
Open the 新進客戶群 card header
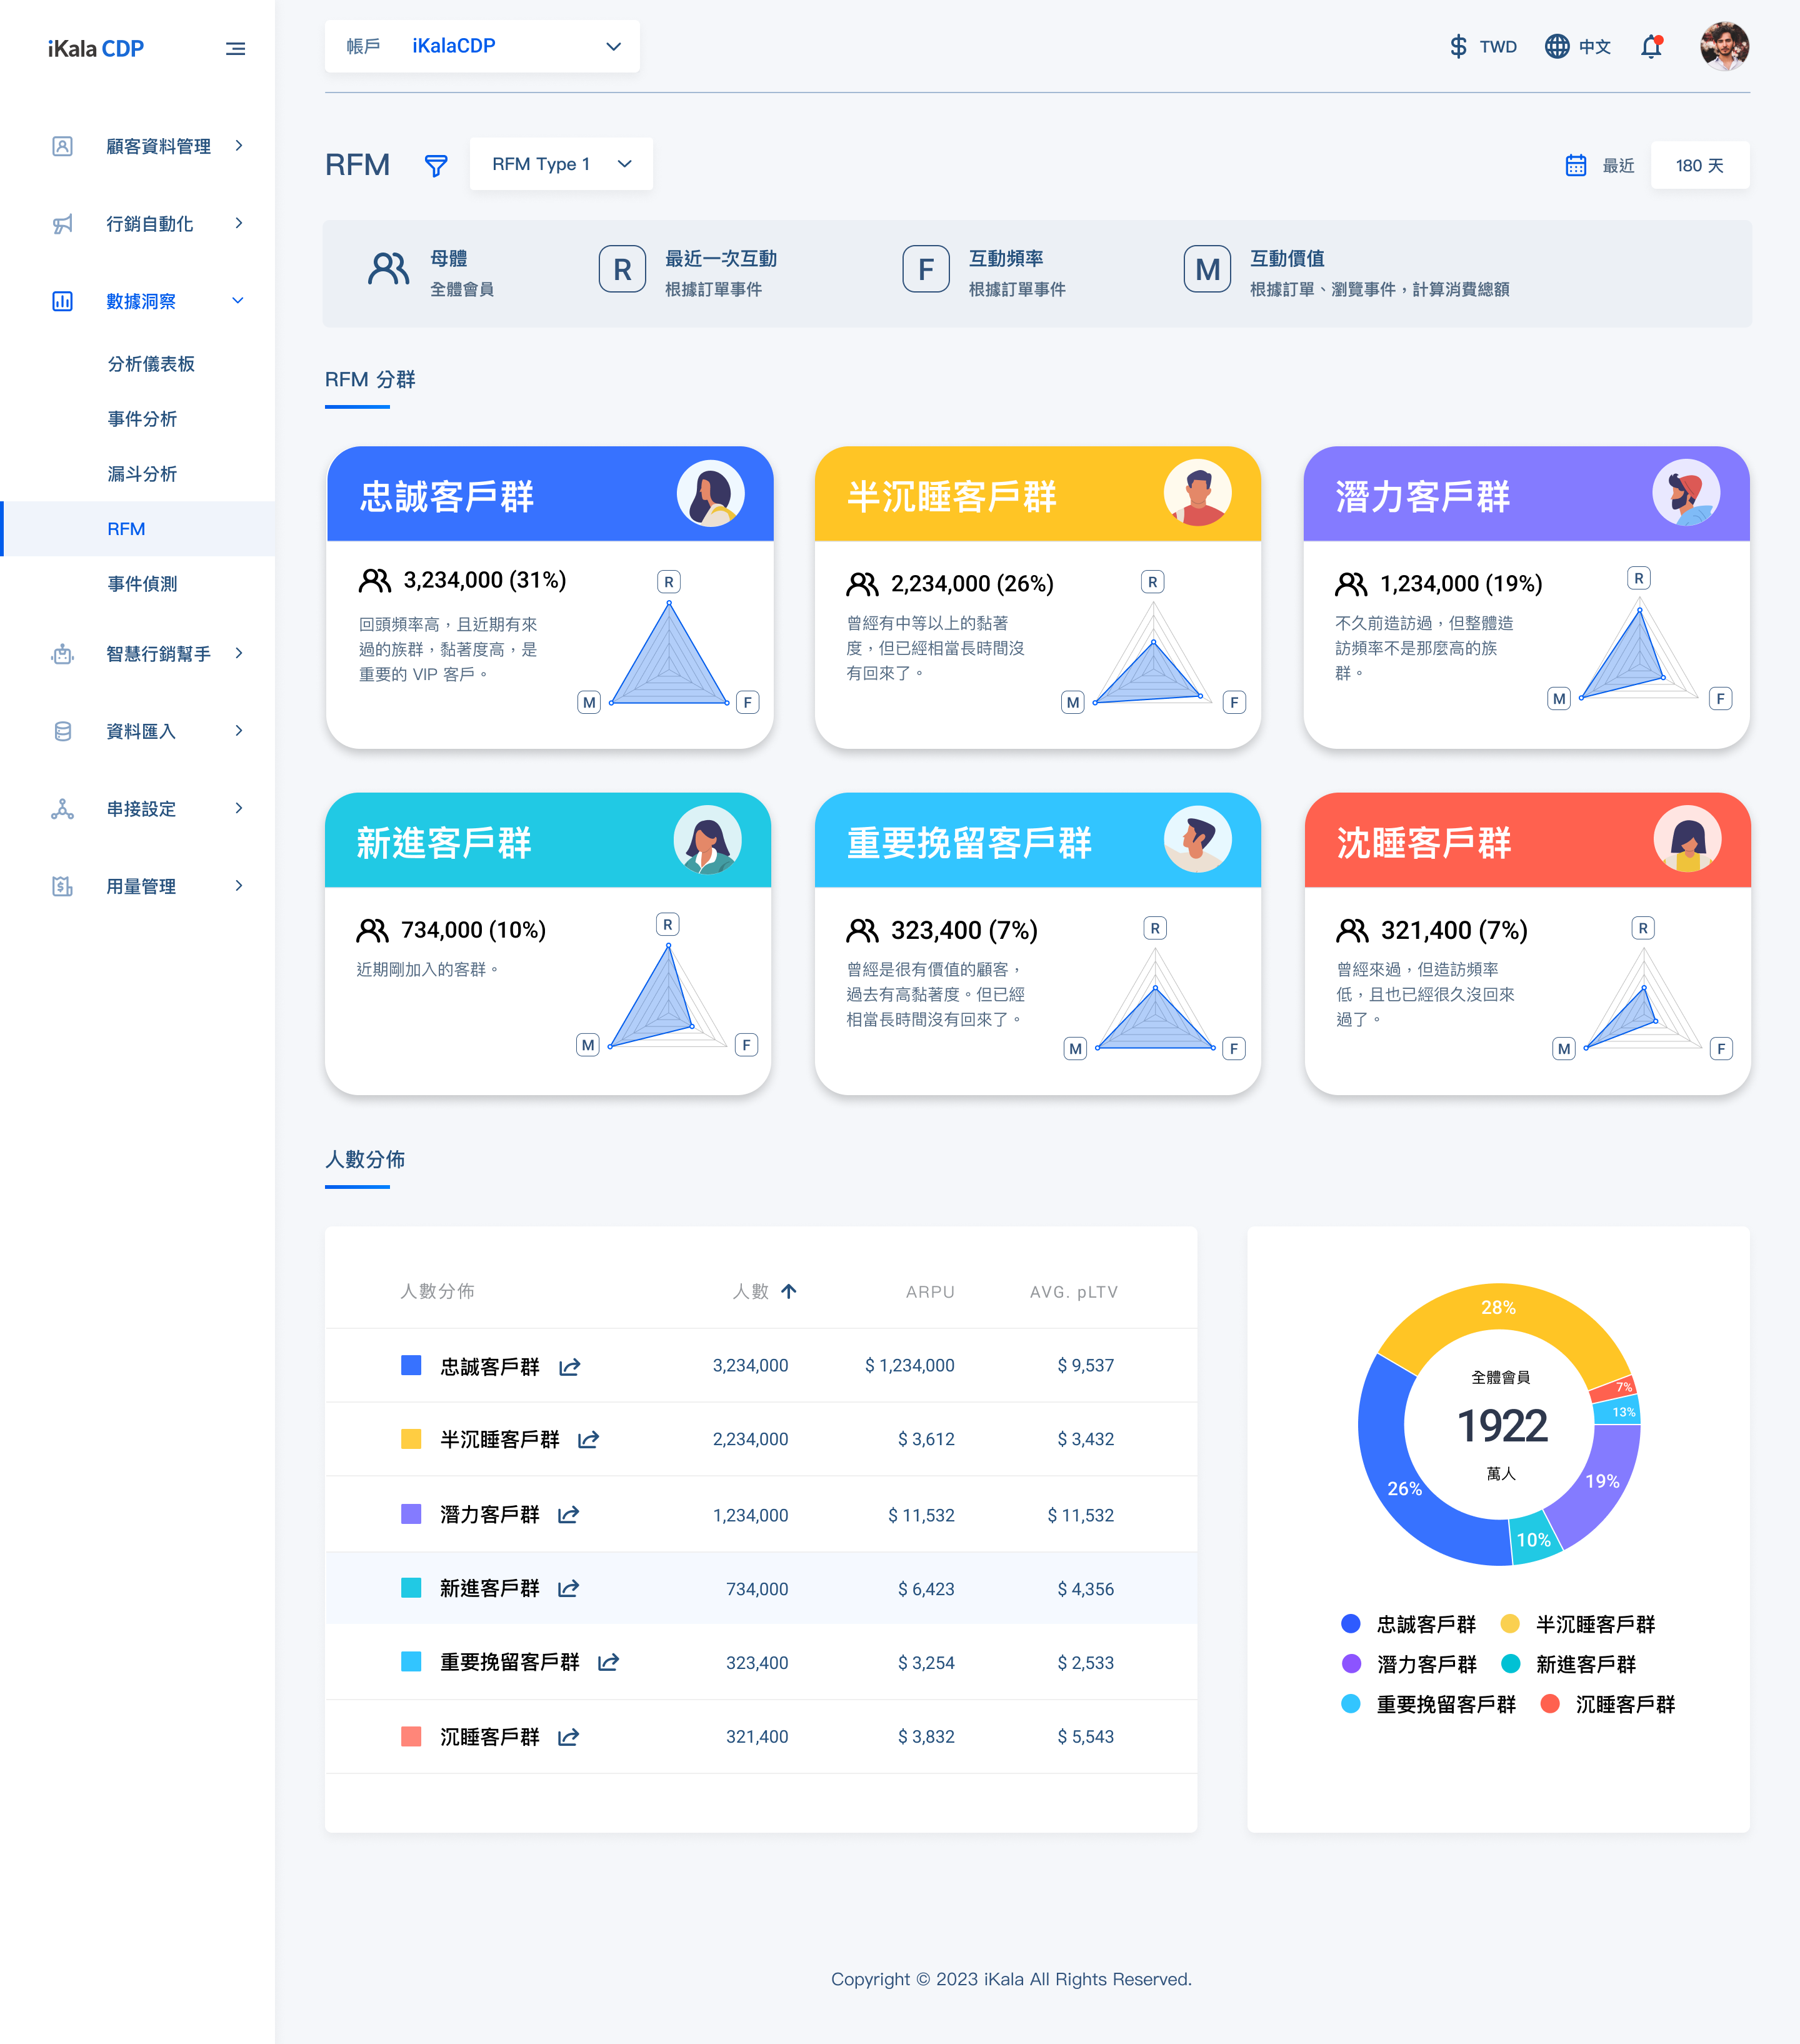click(548, 841)
